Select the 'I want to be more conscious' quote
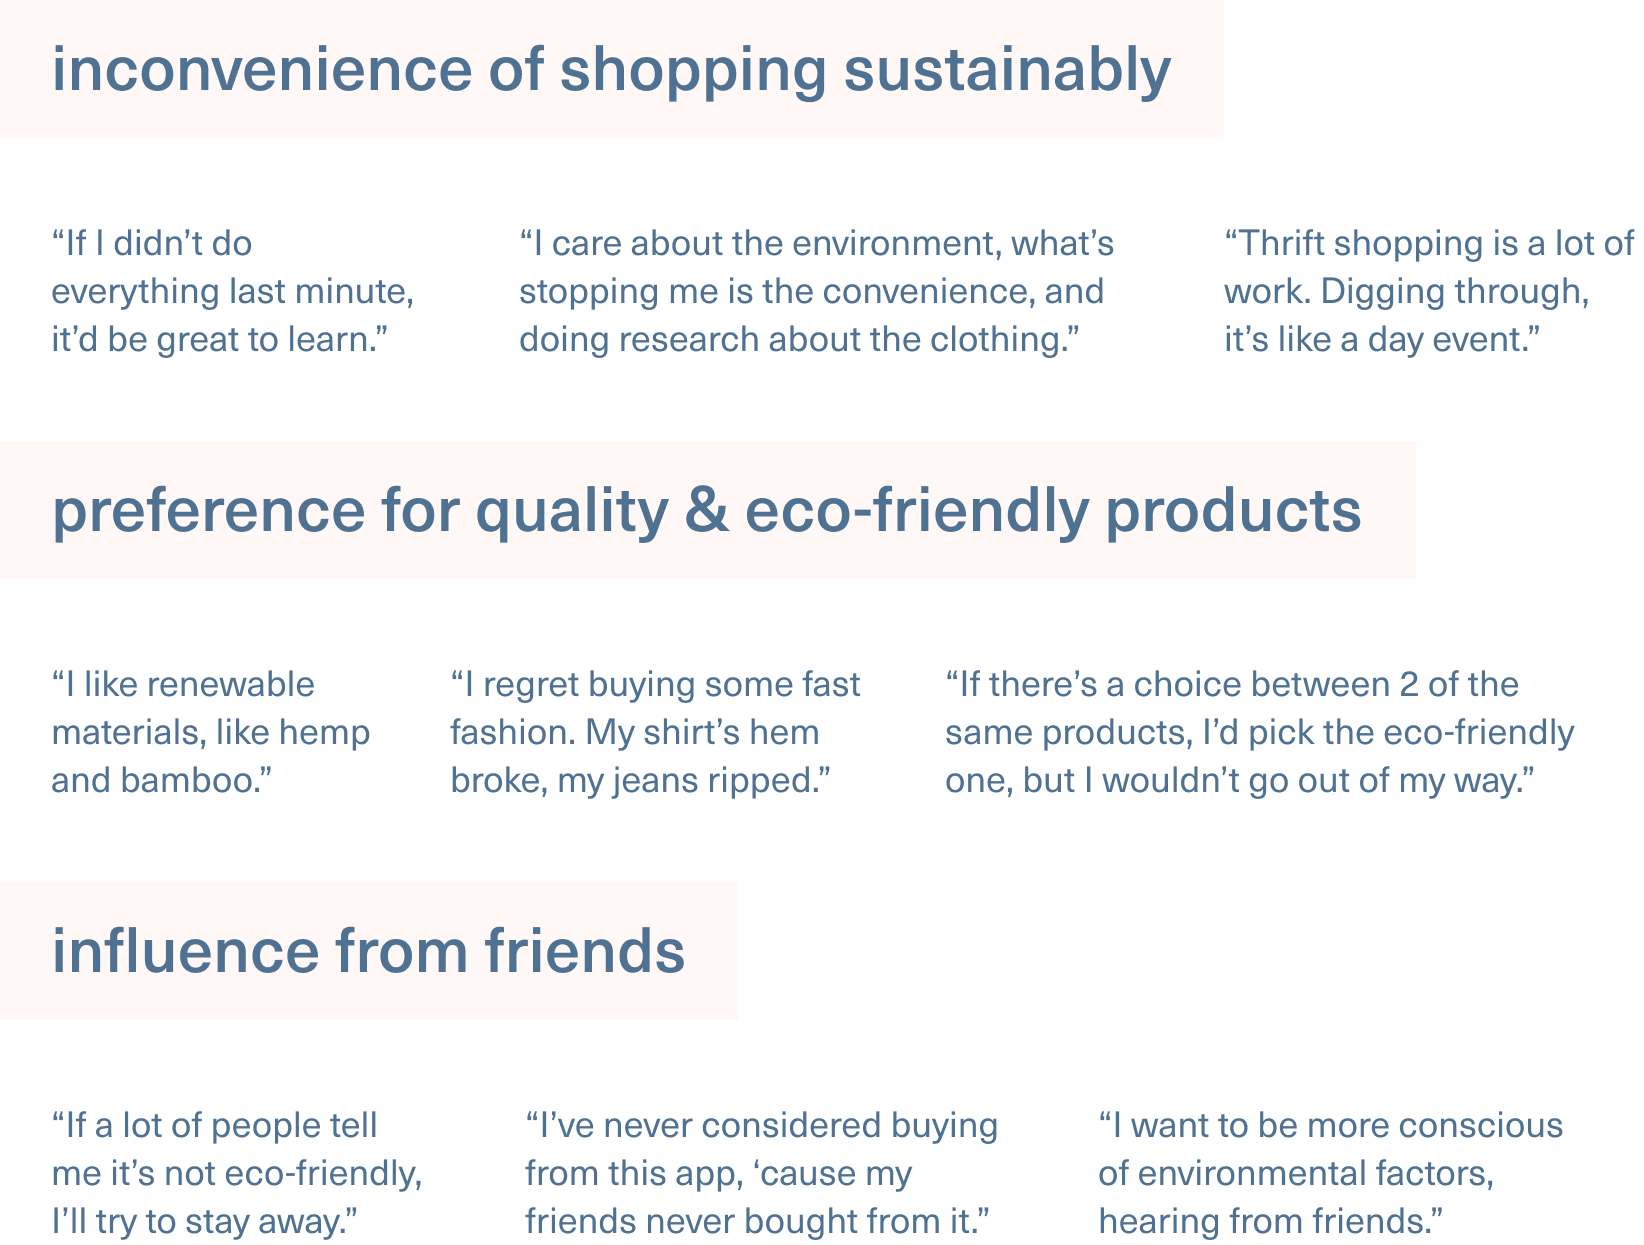The height and width of the screenshot is (1245, 1644). (1330, 1173)
